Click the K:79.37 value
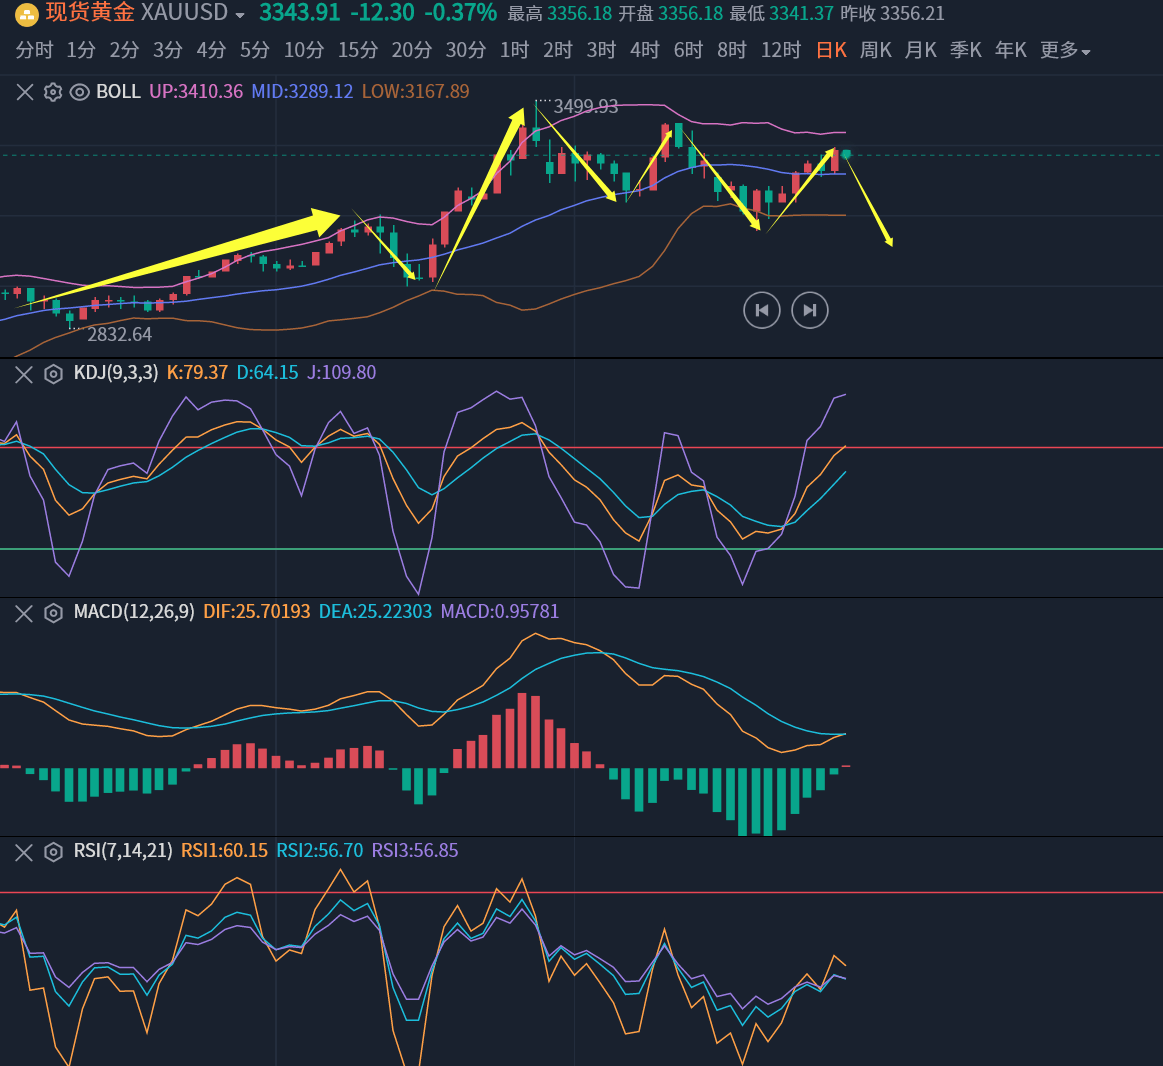Screen dimensions: 1163x1066 point(197,373)
